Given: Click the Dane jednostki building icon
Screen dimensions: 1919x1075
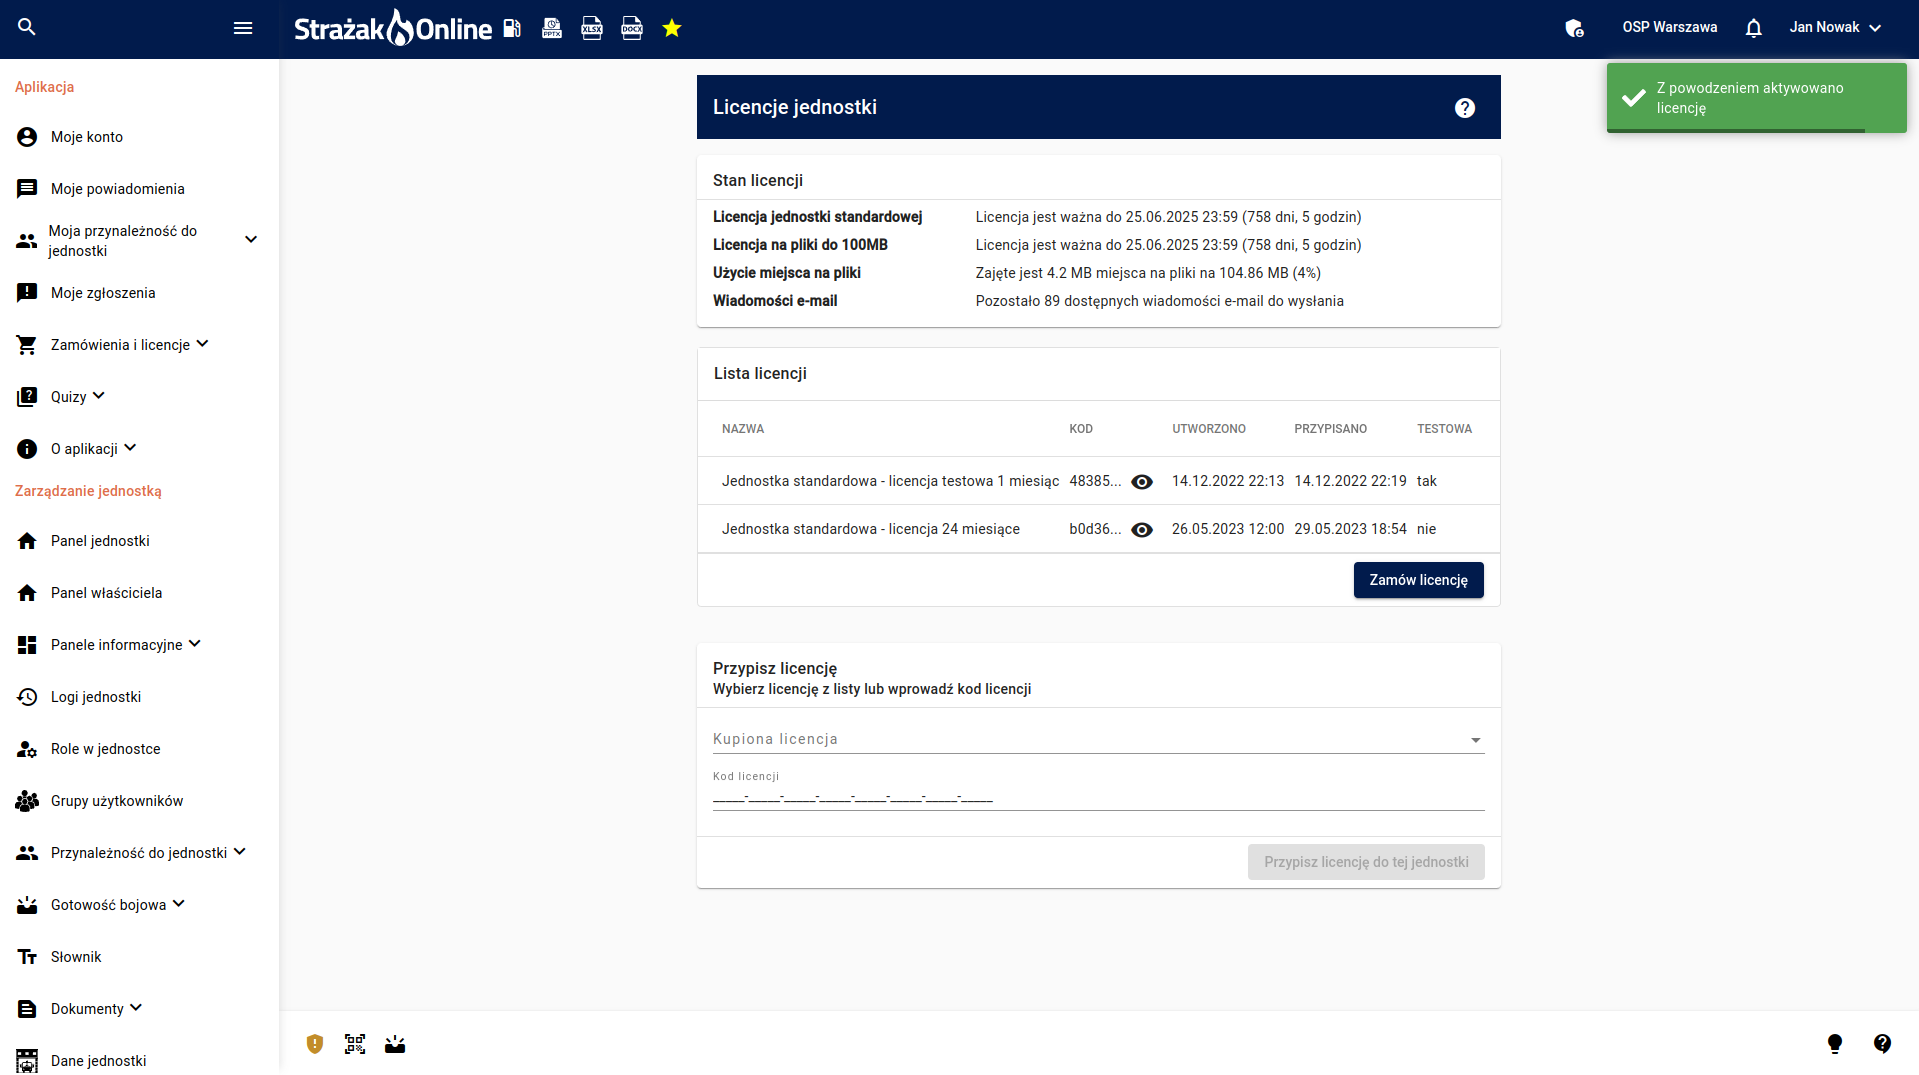Looking at the screenshot, I should pyautogui.click(x=27, y=1061).
